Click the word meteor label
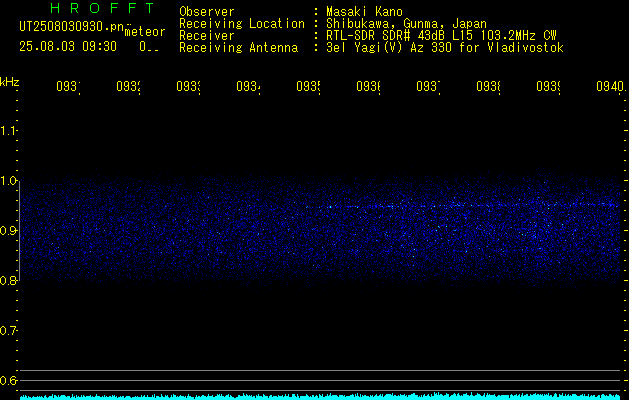Image resolution: width=629 pixels, height=400 pixels. tap(145, 32)
